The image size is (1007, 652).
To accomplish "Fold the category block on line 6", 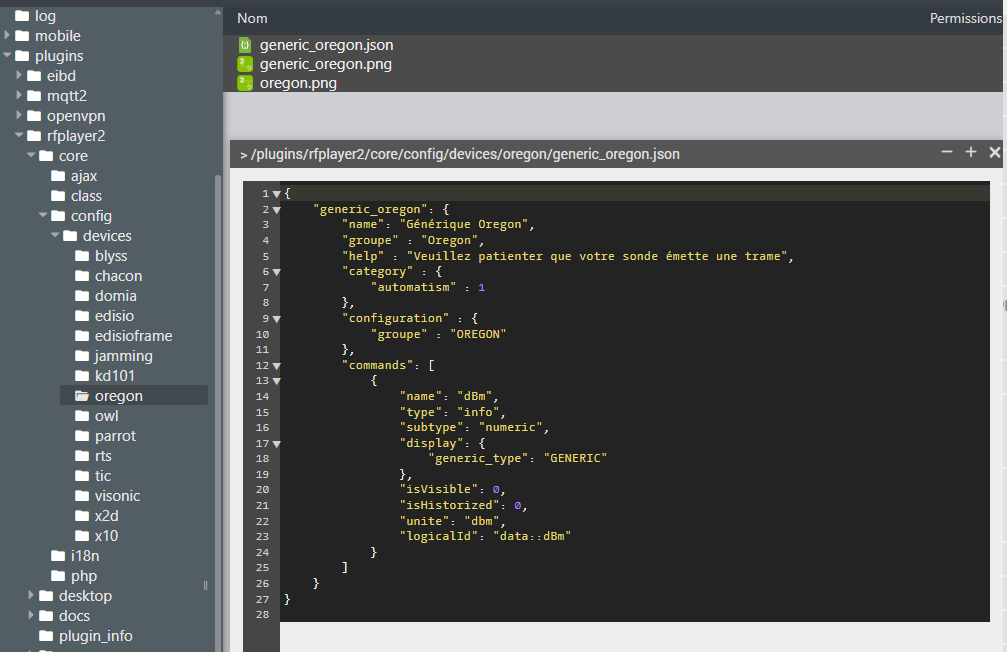I will point(277,272).
